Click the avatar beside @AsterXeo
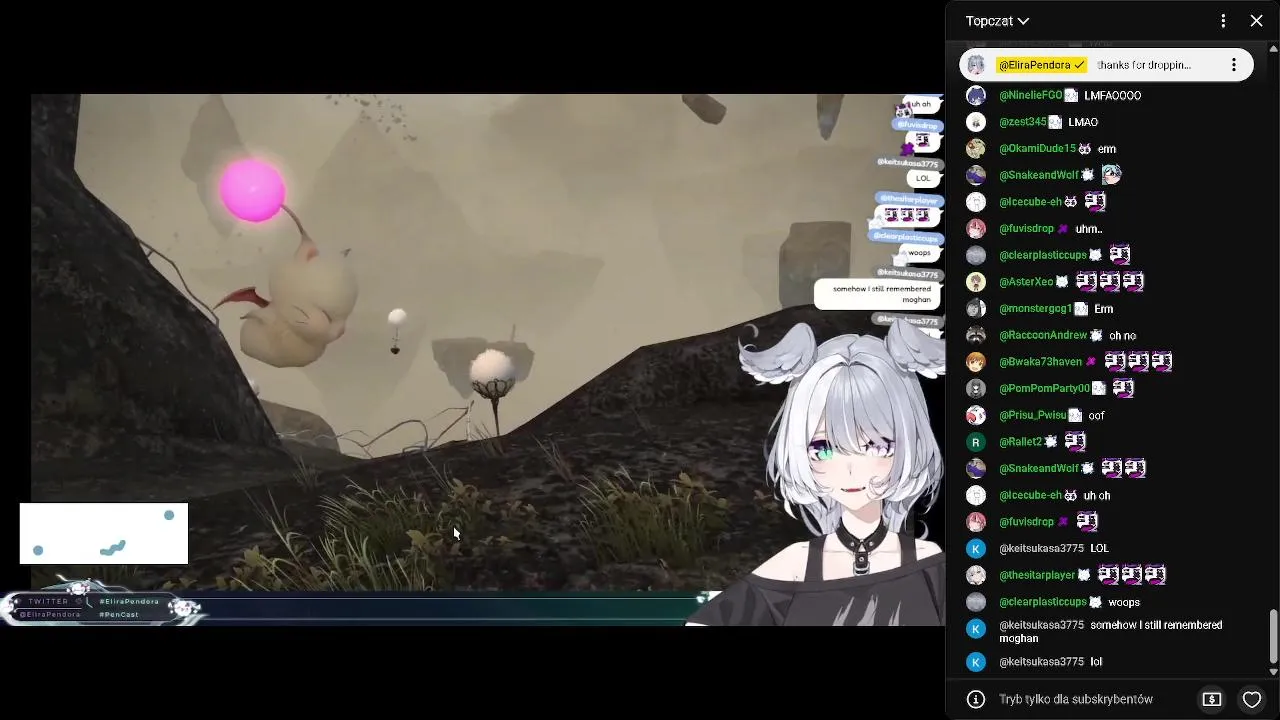Viewport: 1280px width, 720px height. 976,282
